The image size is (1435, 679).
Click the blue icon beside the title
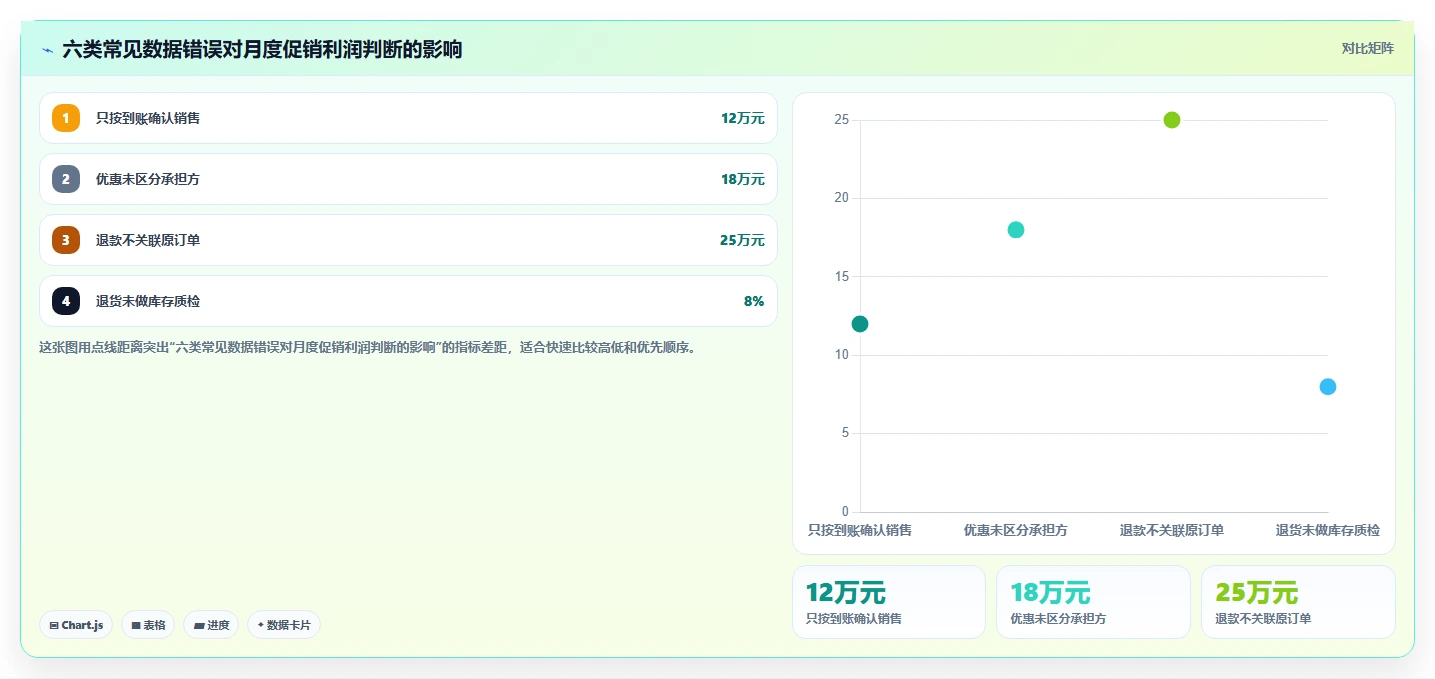tap(47, 50)
